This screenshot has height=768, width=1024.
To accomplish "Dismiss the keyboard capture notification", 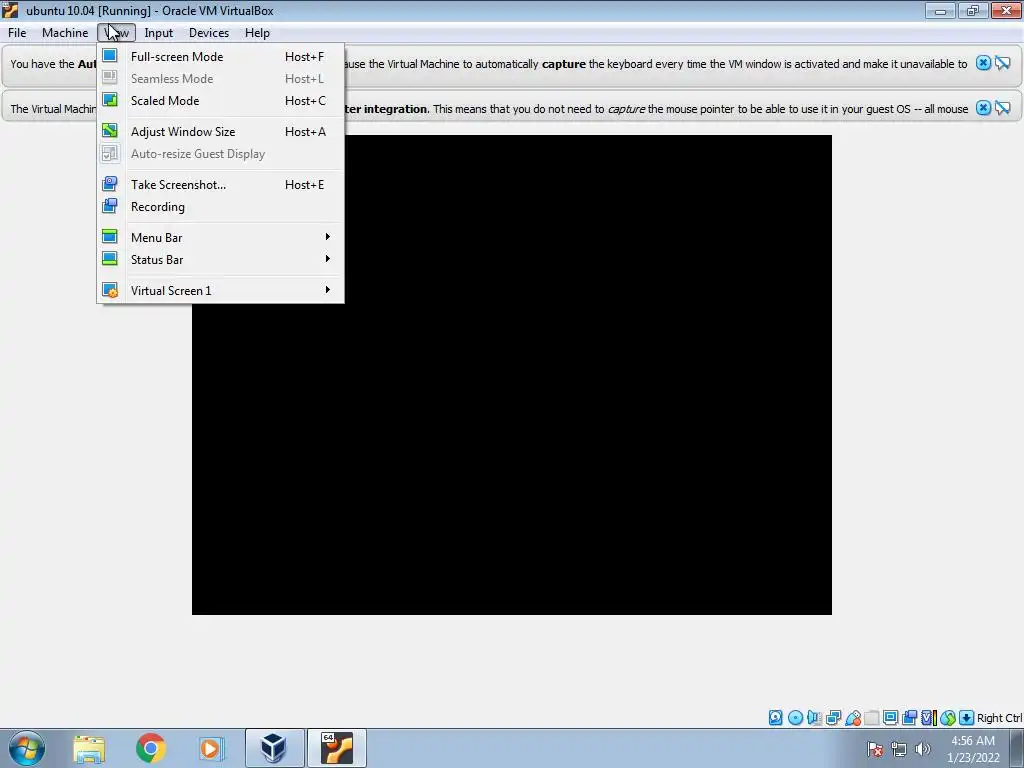I will click(x=983, y=63).
